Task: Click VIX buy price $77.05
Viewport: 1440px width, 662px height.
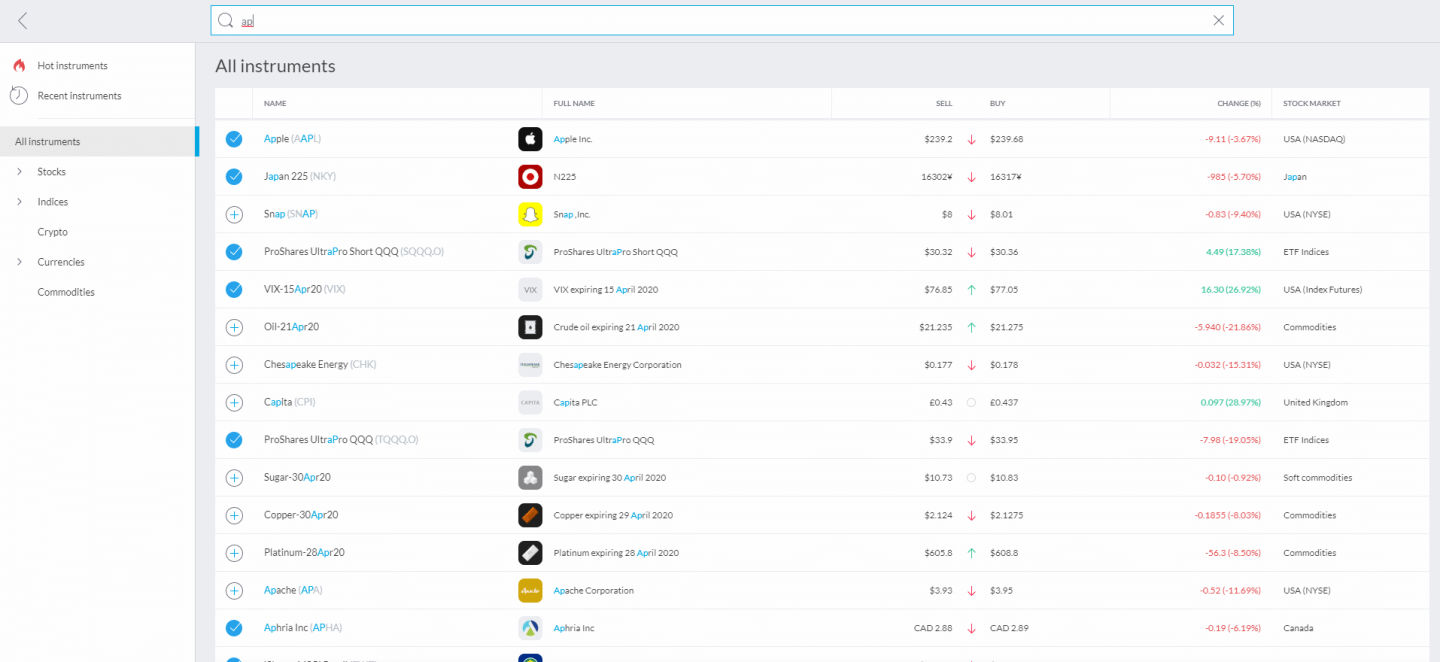Action: [1004, 289]
